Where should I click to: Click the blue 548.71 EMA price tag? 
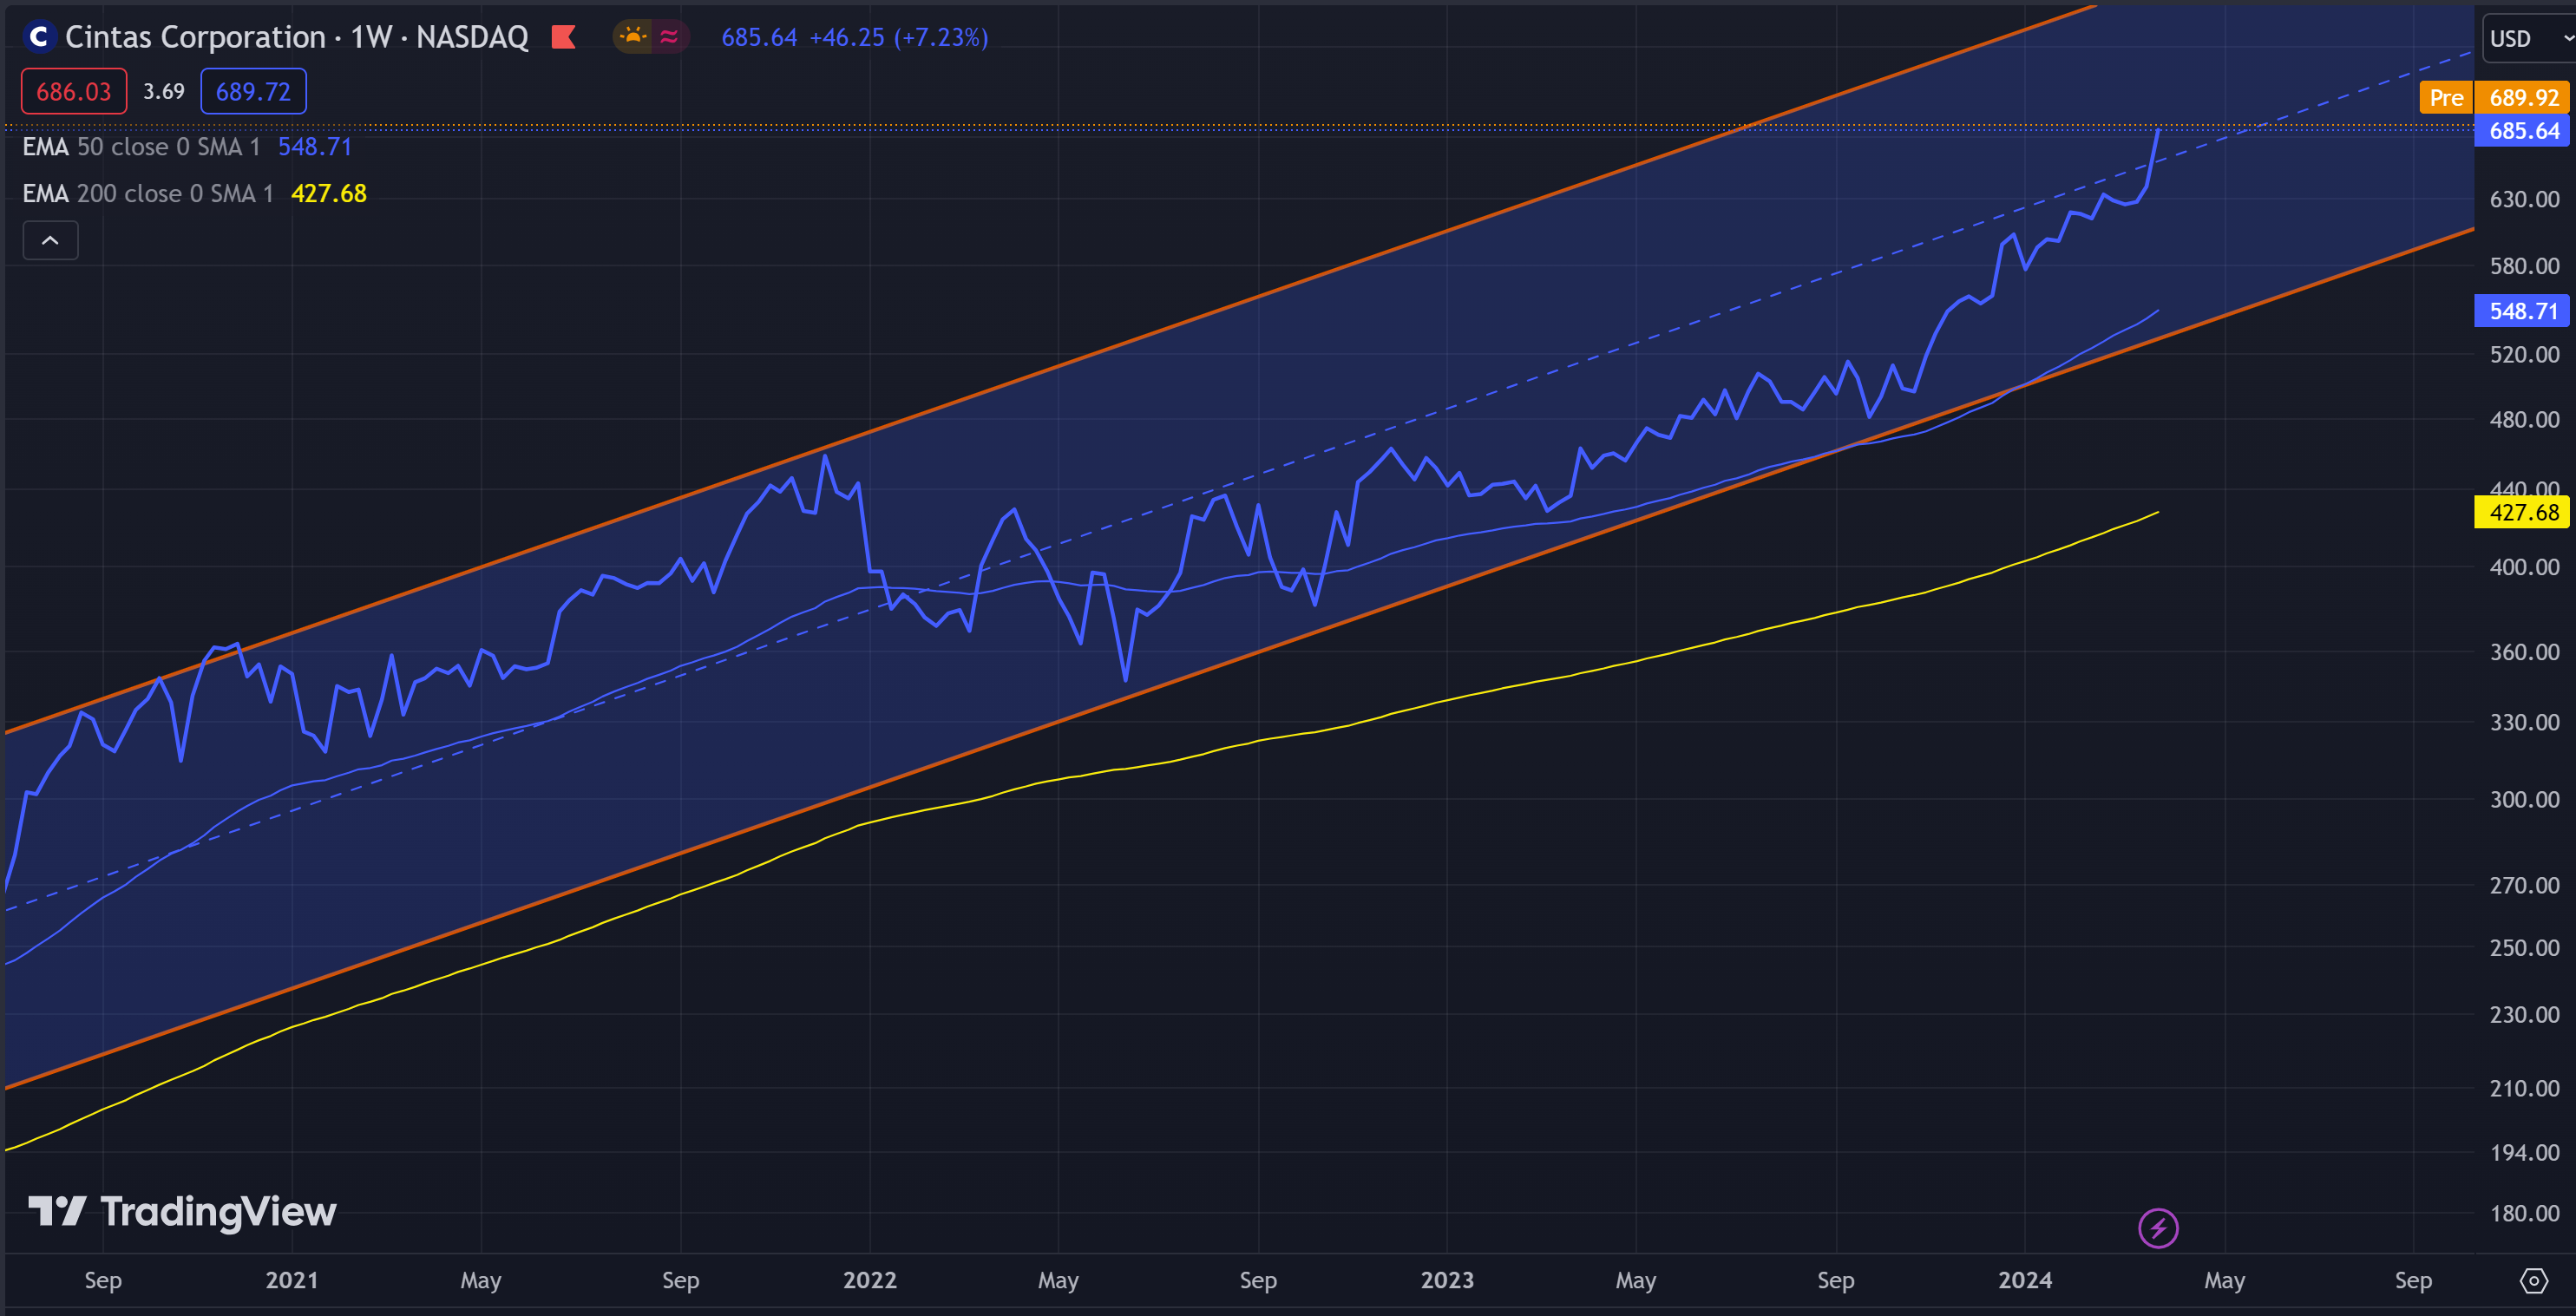2523,311
